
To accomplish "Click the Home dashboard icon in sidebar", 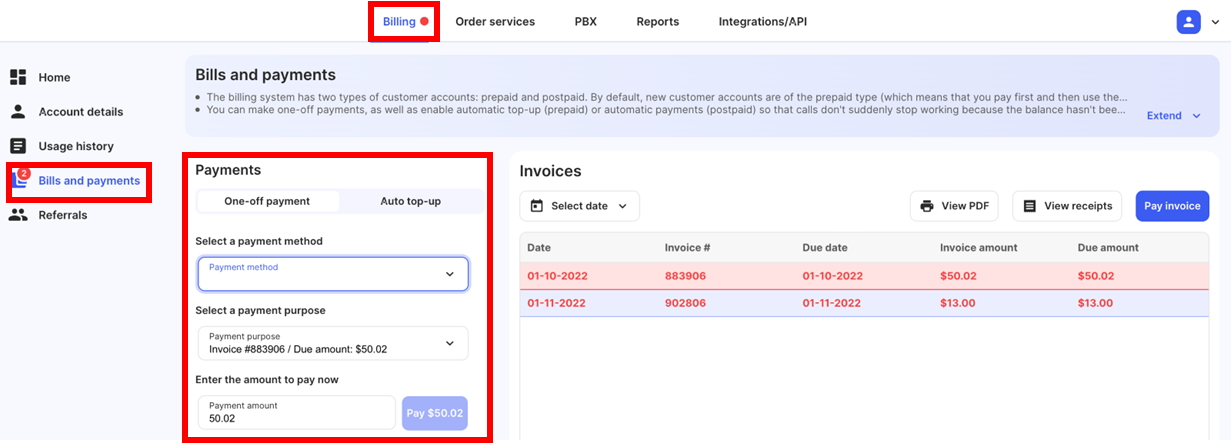I will click(18, 77).
